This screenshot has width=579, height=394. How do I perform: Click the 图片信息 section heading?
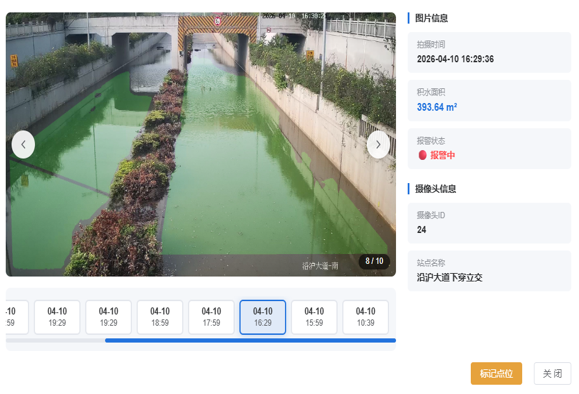click(x=431, y=18)
